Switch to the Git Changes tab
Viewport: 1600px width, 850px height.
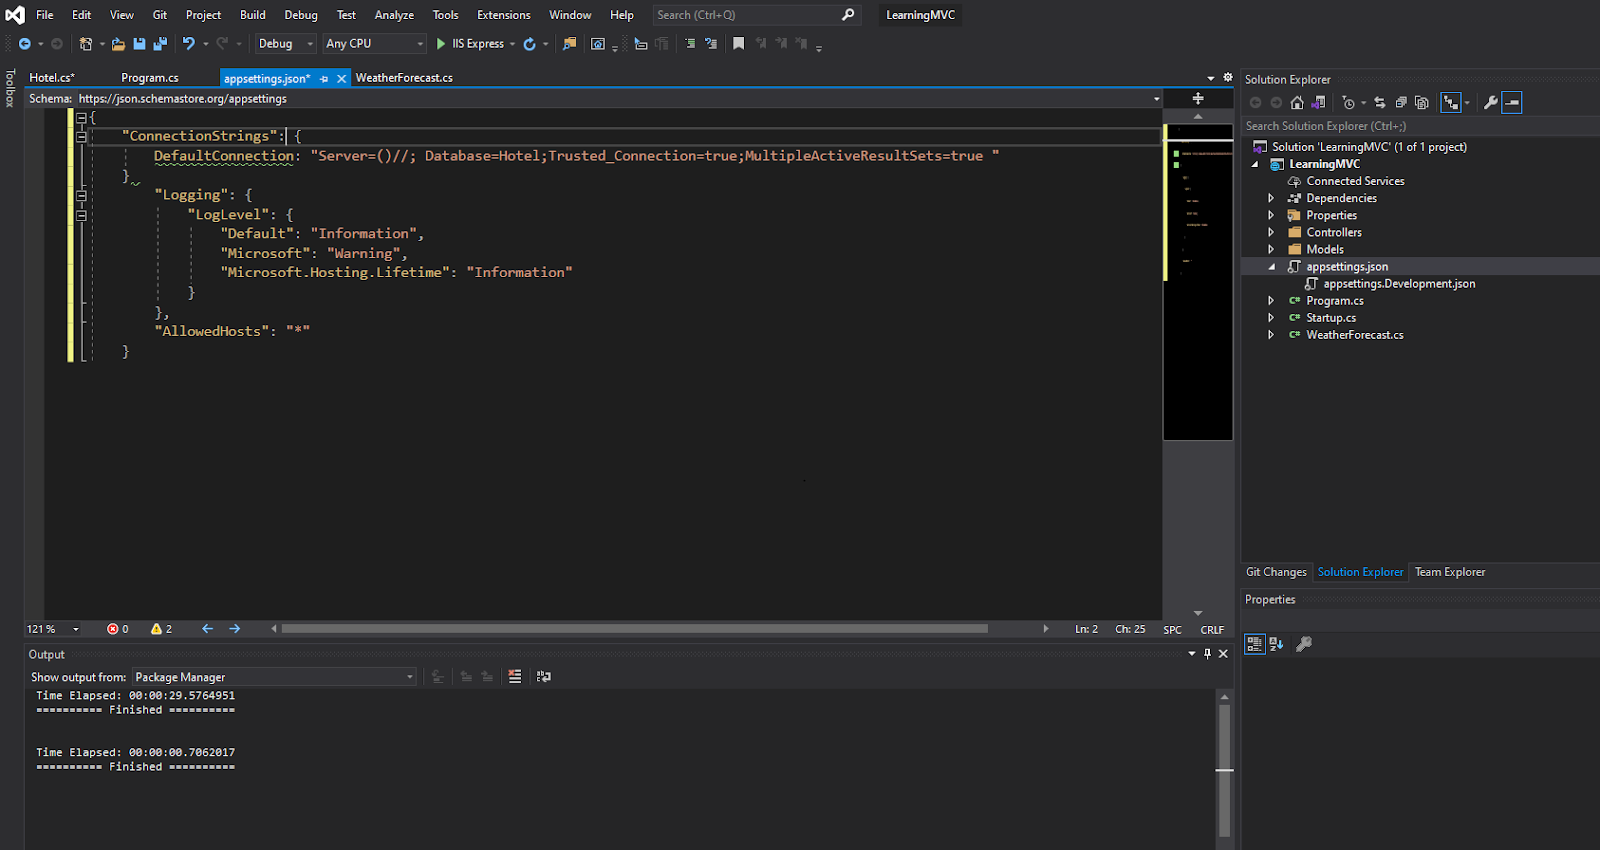coord(1276,572)
